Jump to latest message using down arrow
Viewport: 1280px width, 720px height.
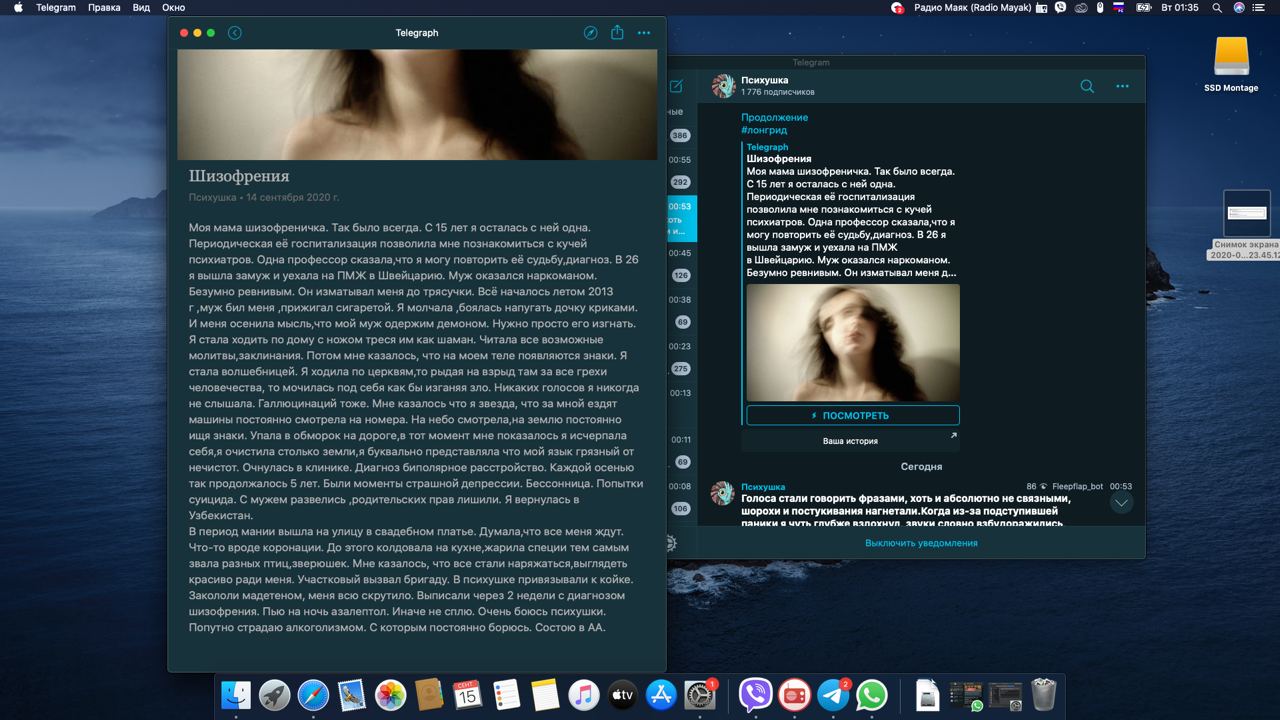click(1121, 503)
